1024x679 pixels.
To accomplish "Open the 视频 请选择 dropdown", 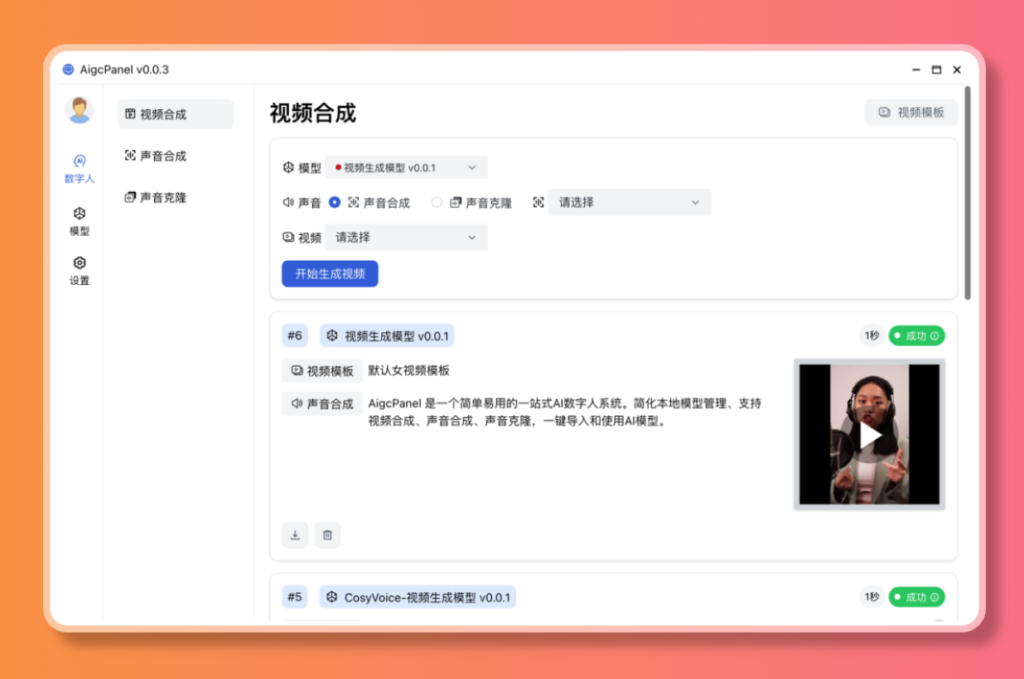I will (405, 237).
